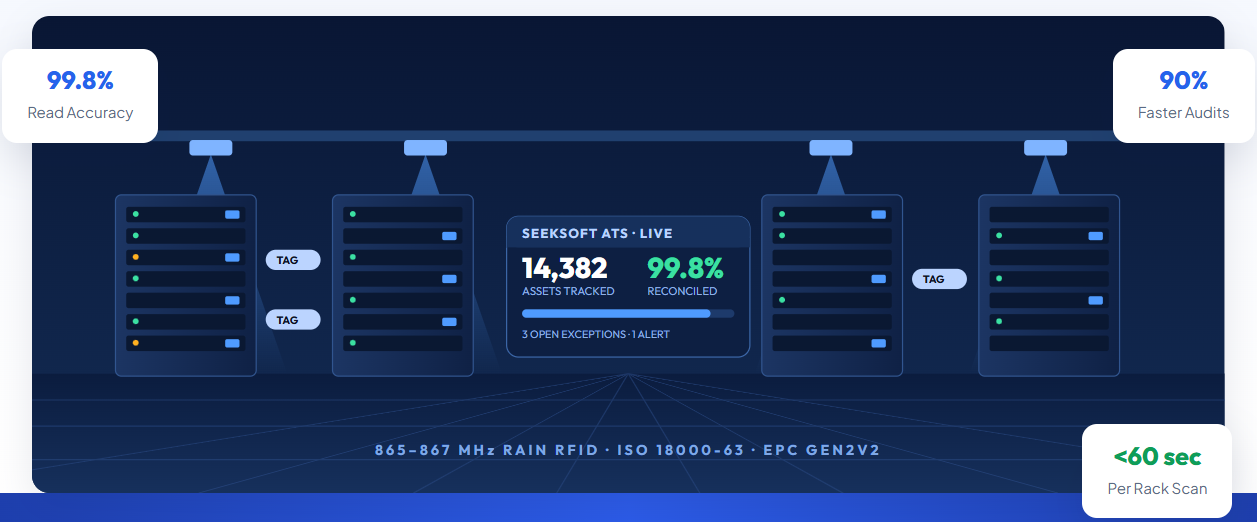Click the 14,382 assets tracked value

click(x=565, y=268)
